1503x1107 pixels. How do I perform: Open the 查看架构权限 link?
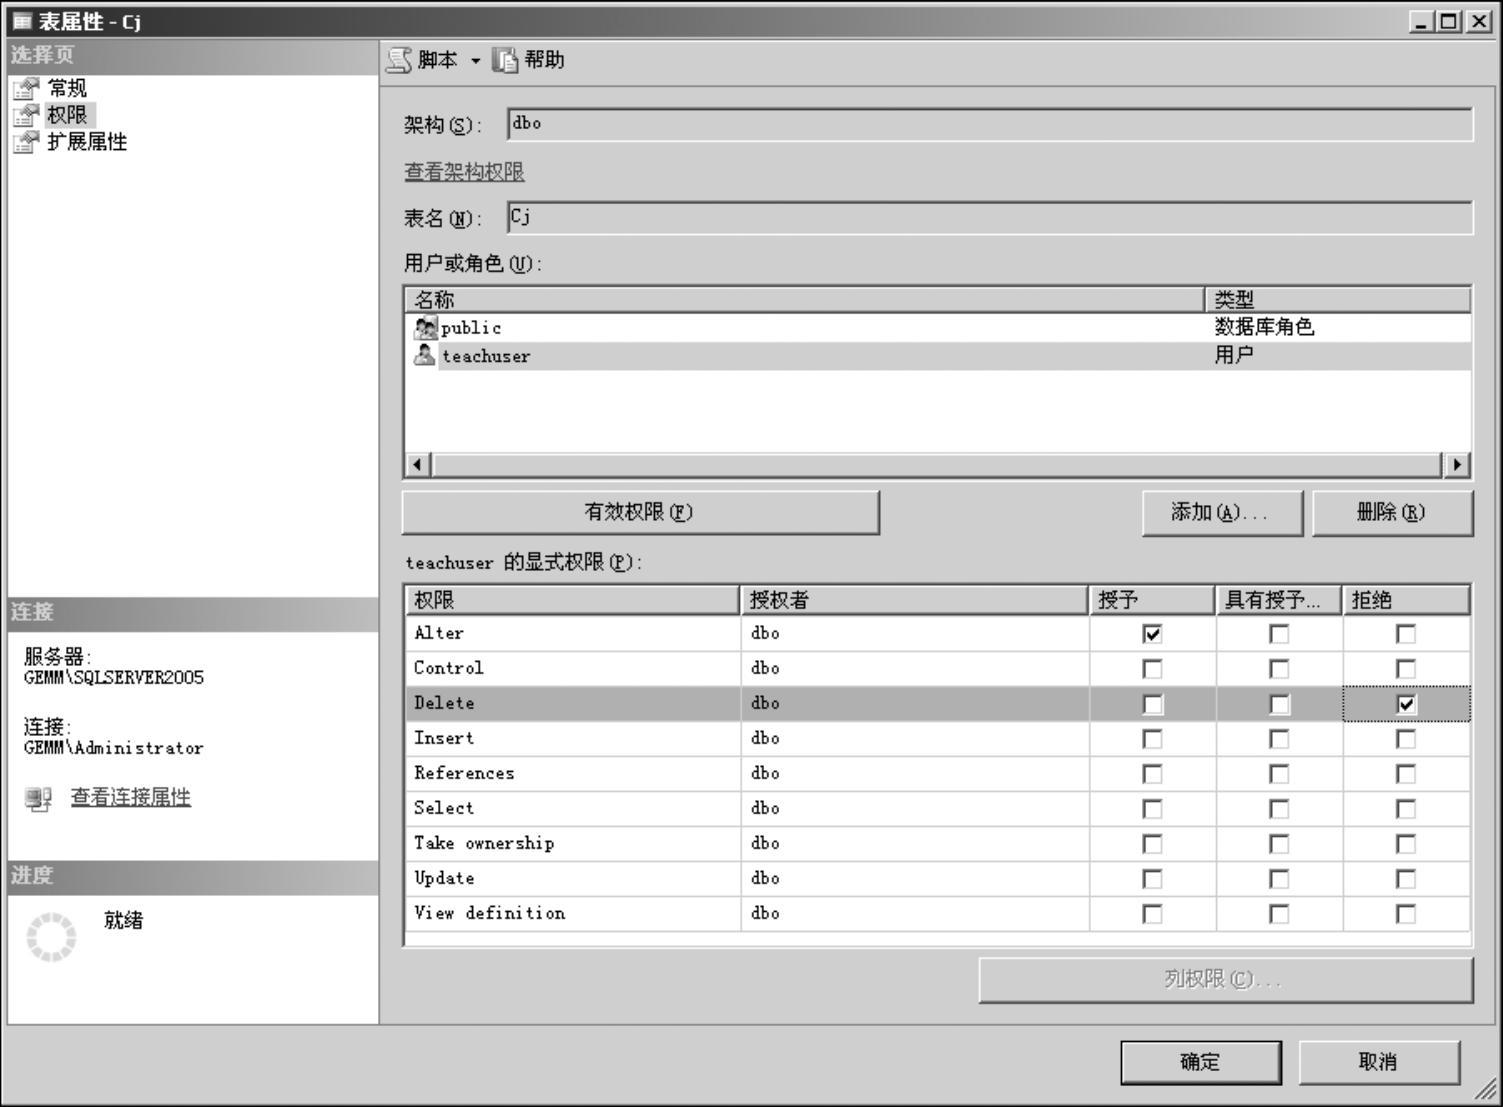(464, 172)
